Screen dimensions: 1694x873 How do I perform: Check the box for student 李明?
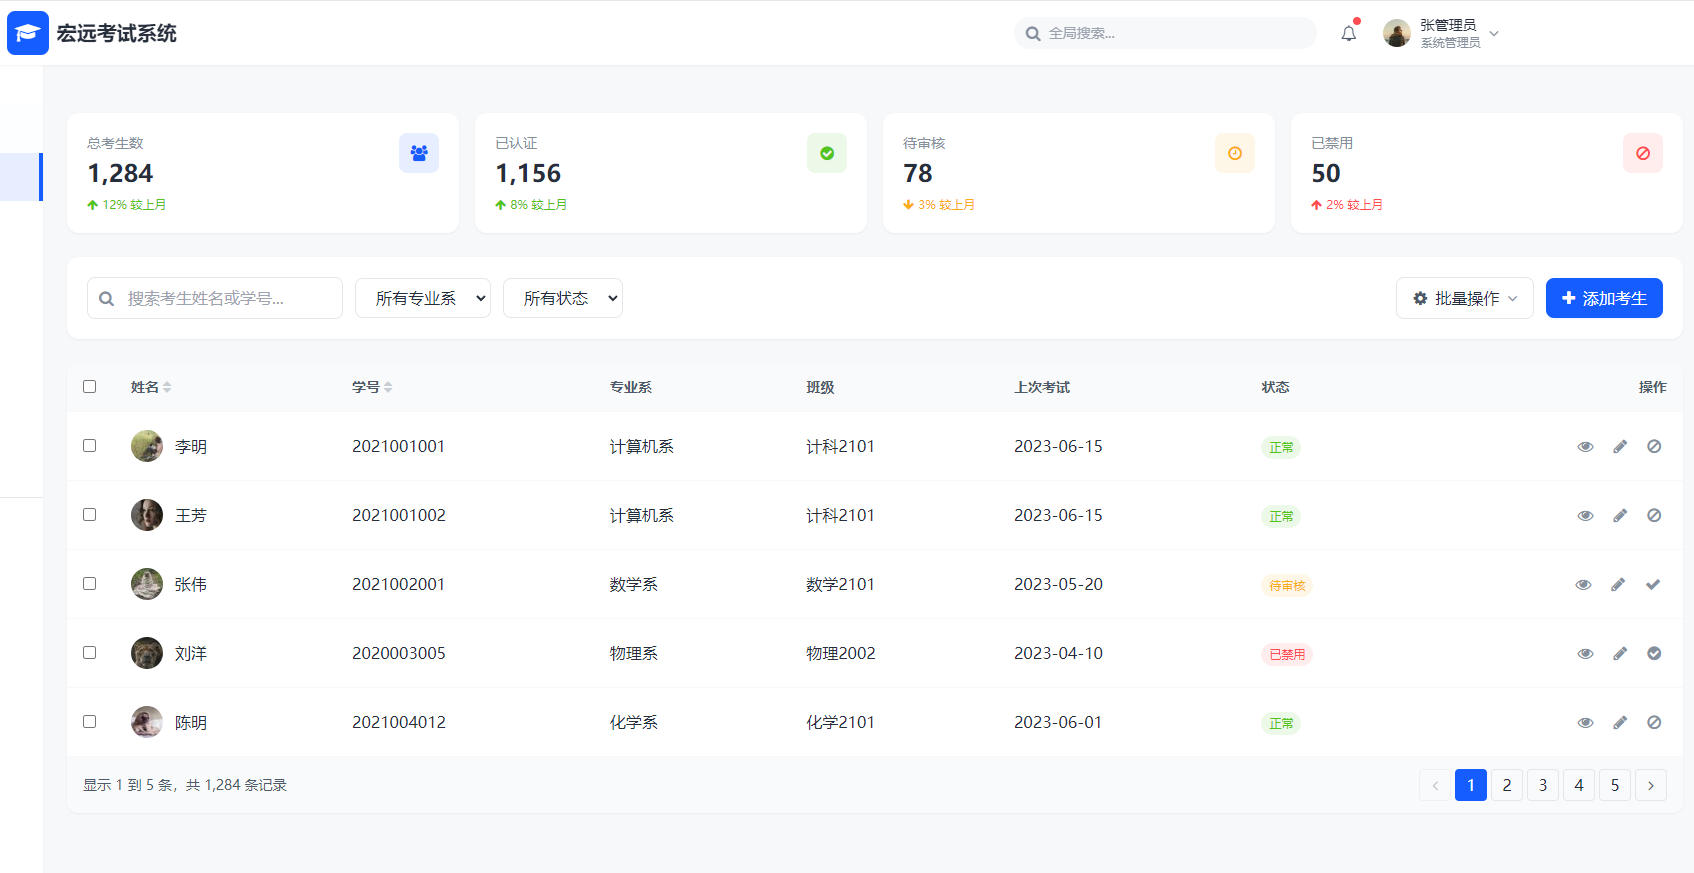point(90,446)
